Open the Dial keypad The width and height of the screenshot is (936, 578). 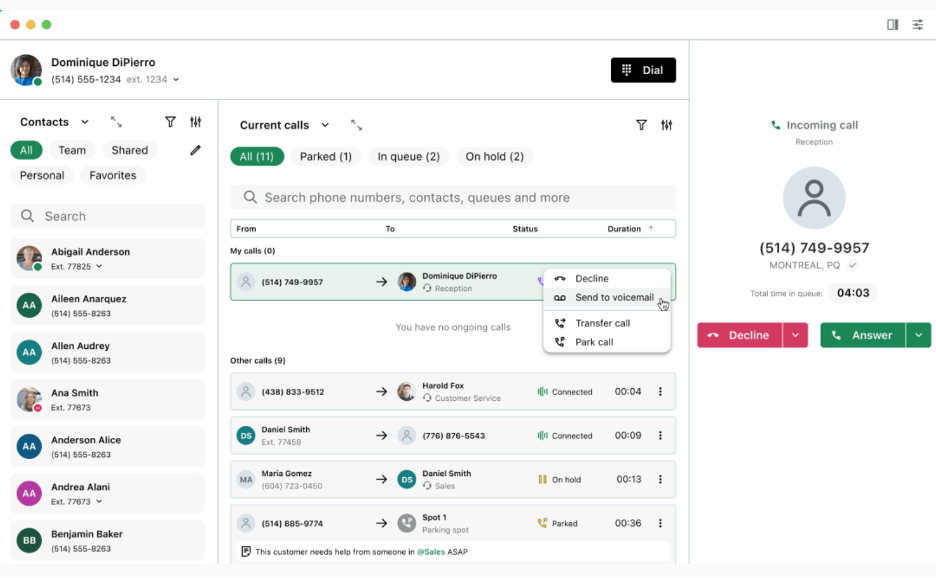click(x=643, y=70)
